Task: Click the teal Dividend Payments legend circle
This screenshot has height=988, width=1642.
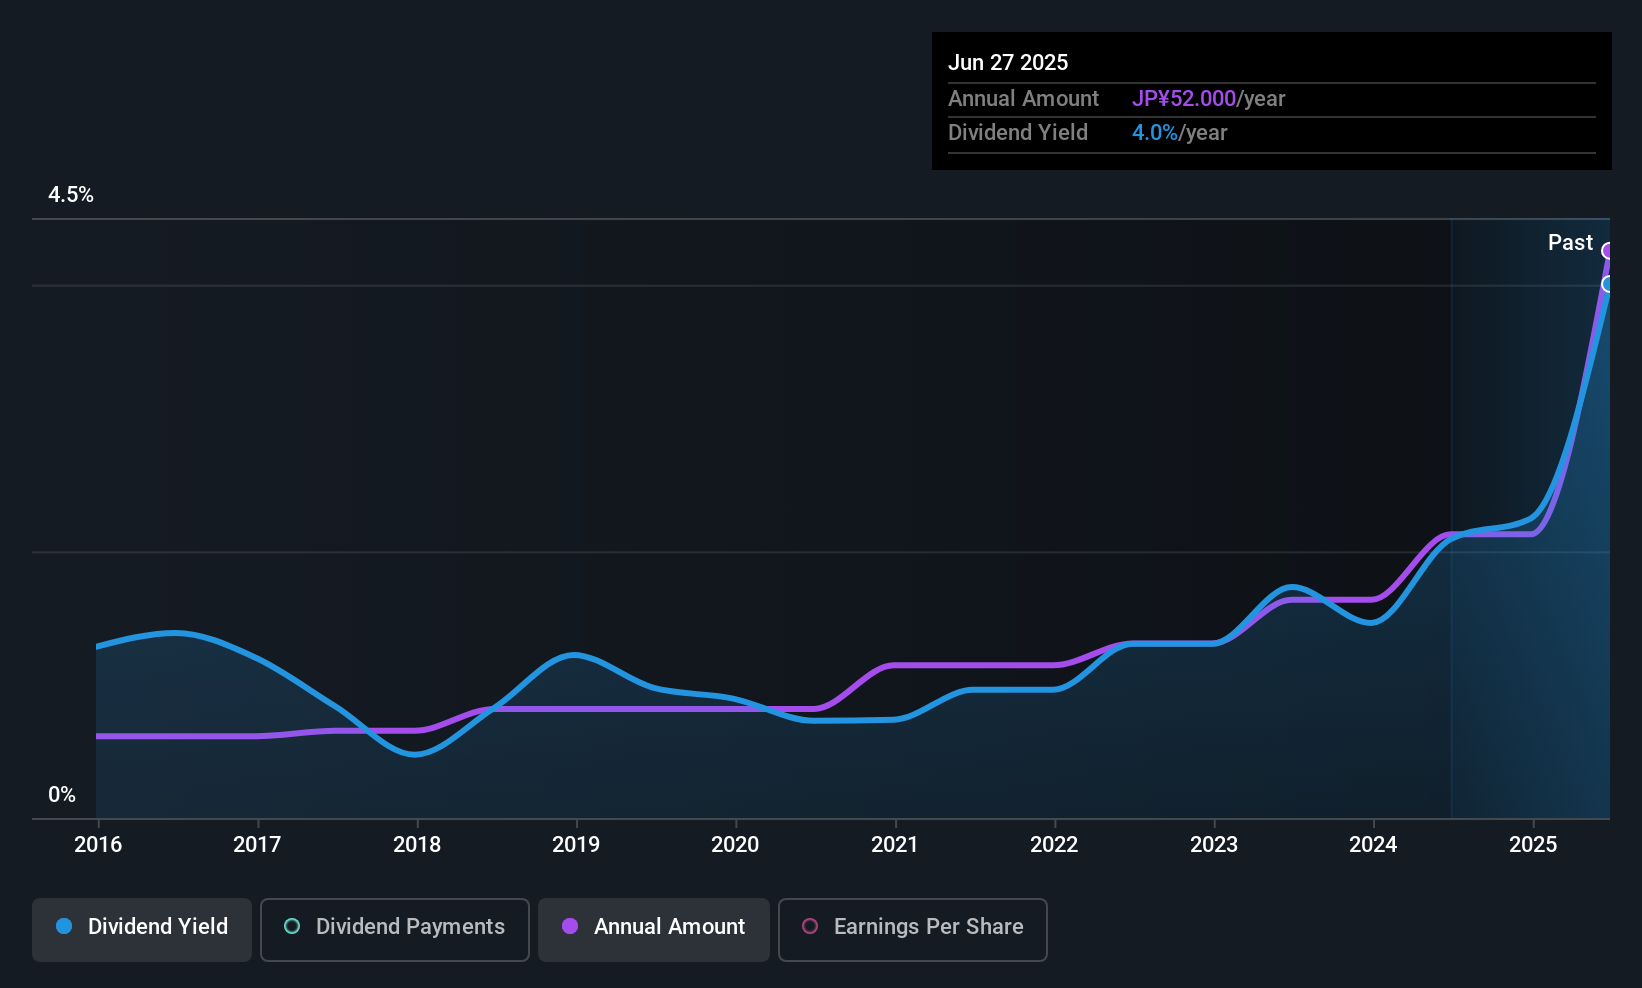Action: (x=292, y=927)
